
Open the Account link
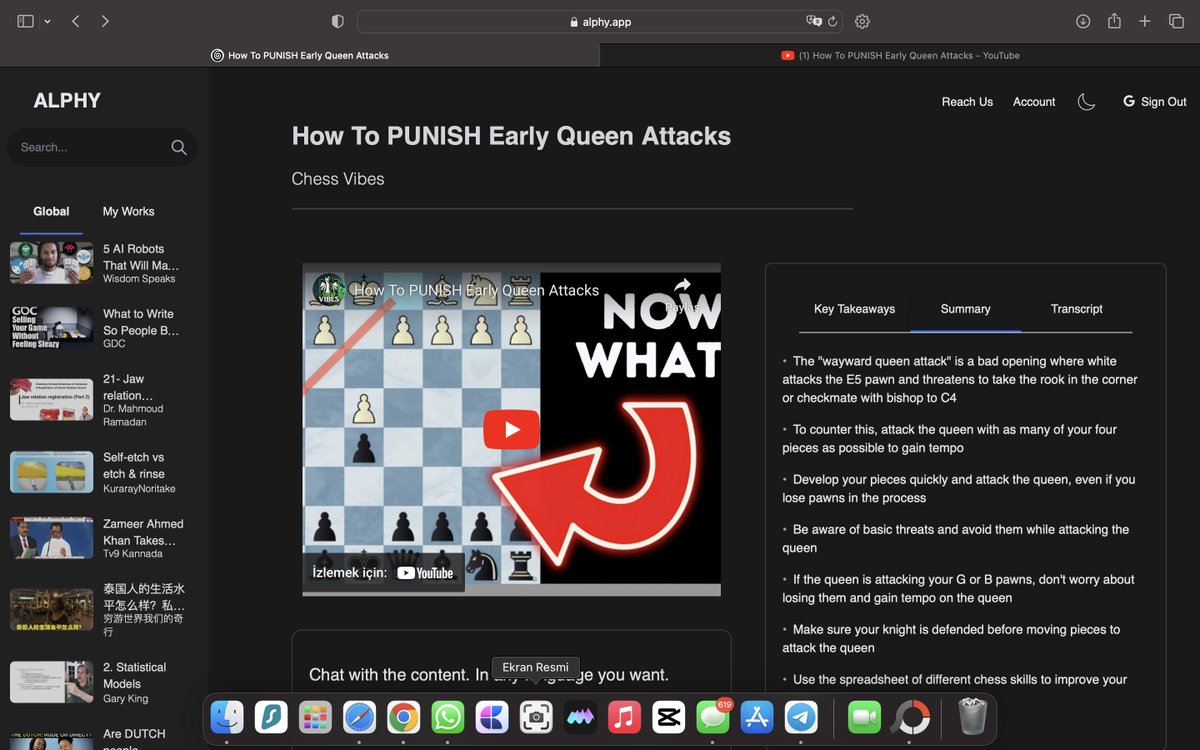1034,101
